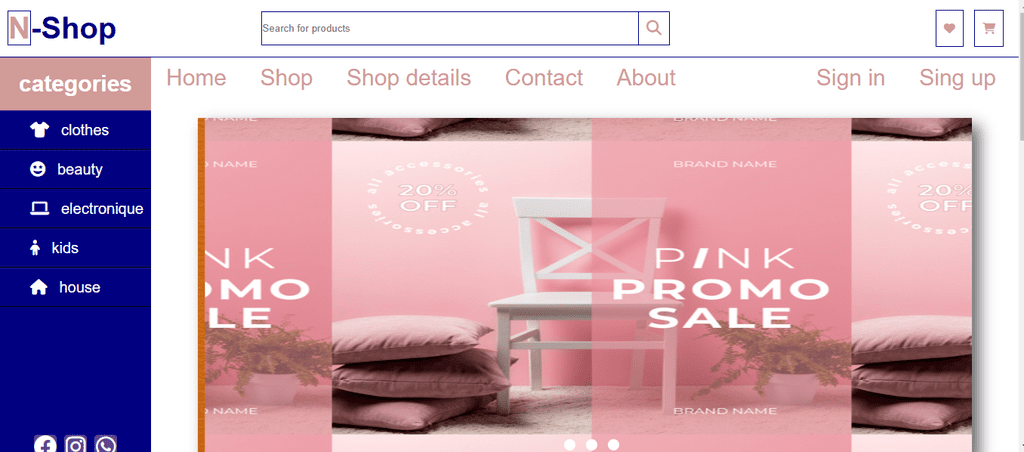The height and width of the screenshot is (452, 1024).
Task: Open the Facebook social icon
Action: 45,445
